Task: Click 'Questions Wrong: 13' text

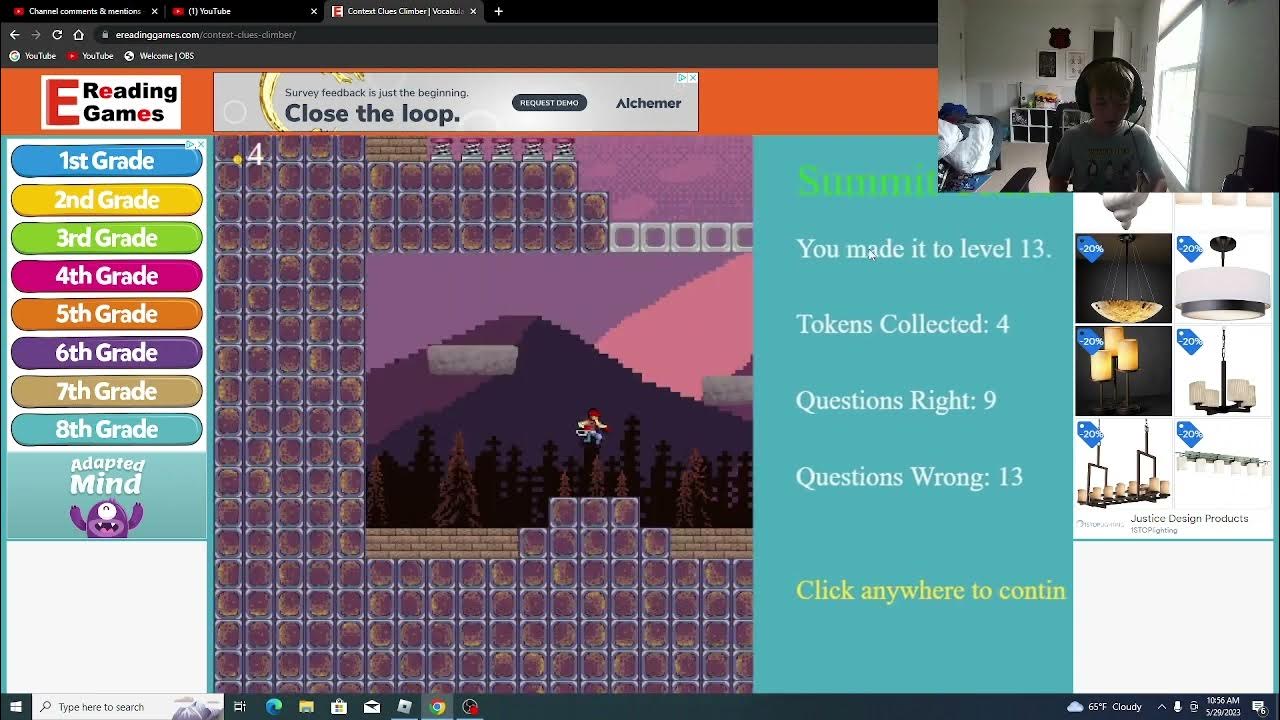Action: 909,477
